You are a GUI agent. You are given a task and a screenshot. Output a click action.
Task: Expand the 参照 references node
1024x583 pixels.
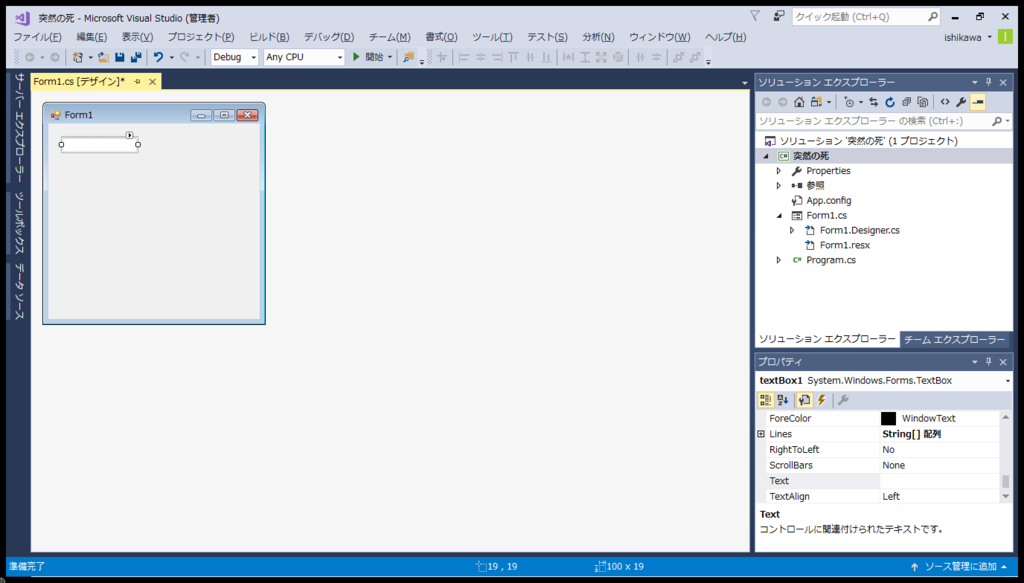click(x=778, y=186)
